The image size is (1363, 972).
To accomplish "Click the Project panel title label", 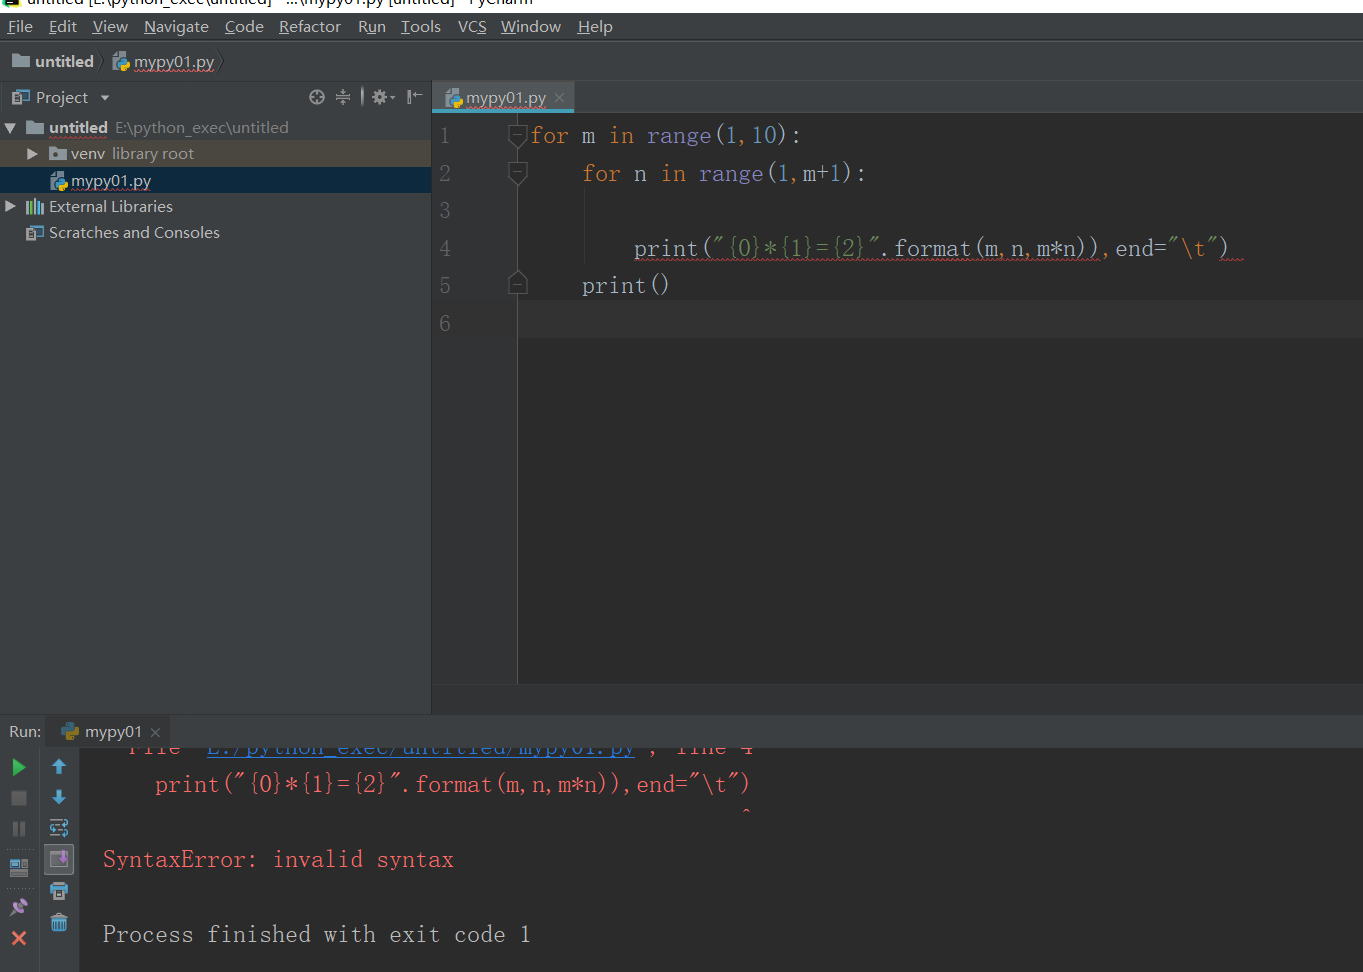I will 62,97.
